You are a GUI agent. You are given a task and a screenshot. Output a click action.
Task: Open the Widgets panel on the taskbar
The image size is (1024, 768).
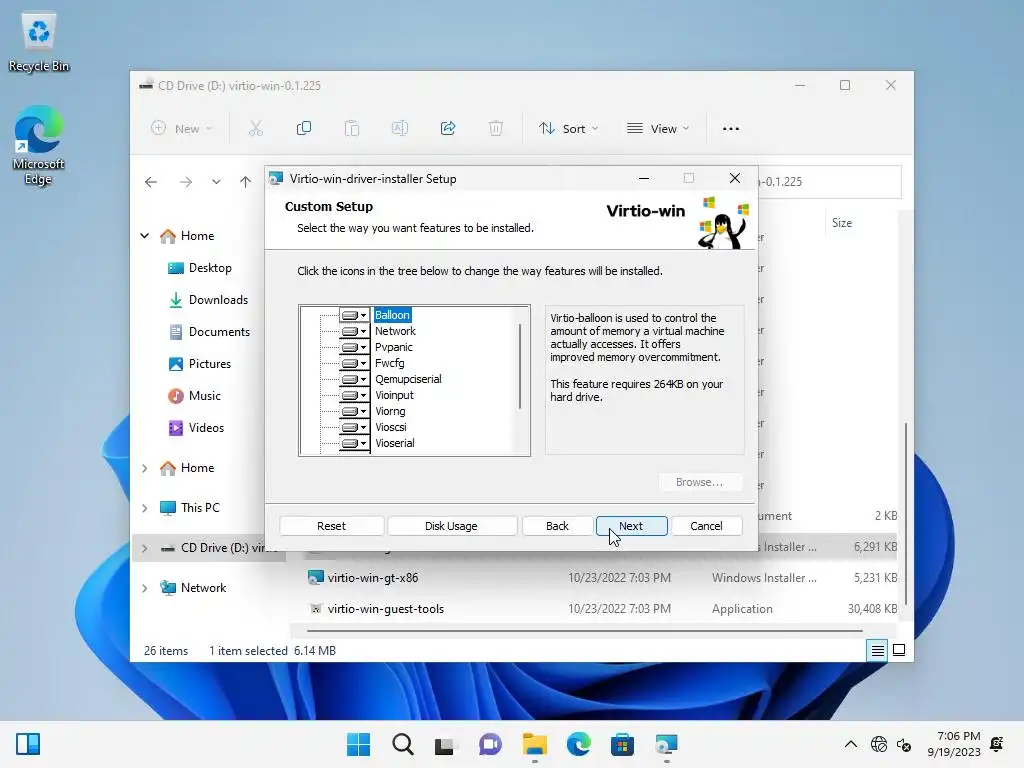pyautogui.click(x=28, y=744)
